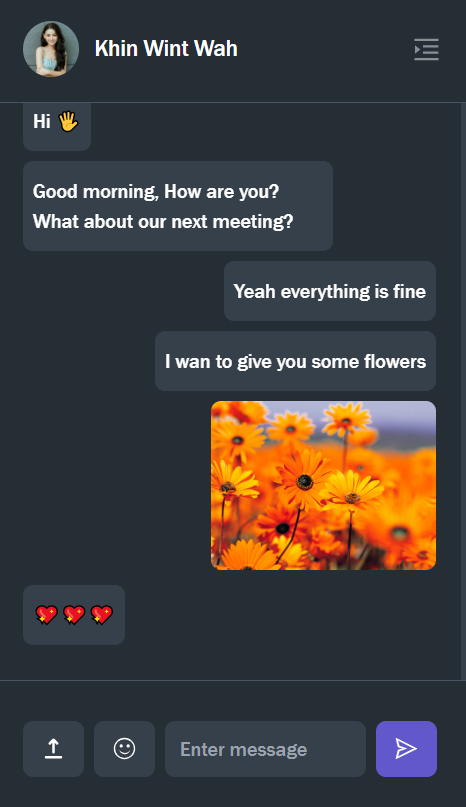Select the 'I wan to give you some flowers' bubble
Viewport: 466px width, 807px height.
click(x=295, y=361)
